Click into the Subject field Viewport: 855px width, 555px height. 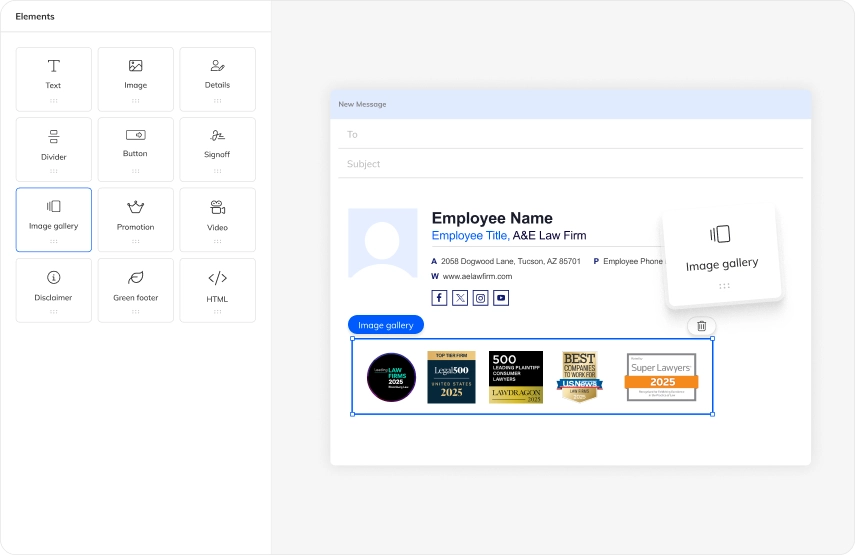tap(570, 164)
